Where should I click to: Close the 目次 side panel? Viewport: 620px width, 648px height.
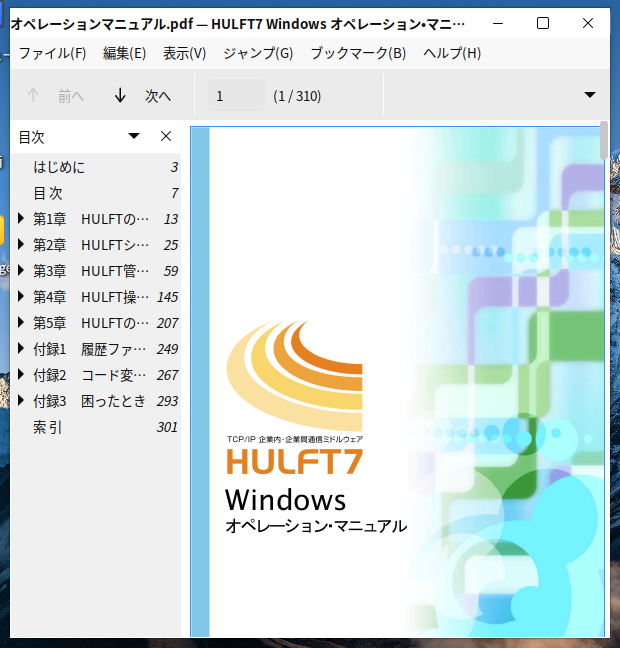[x=166, y=136]
